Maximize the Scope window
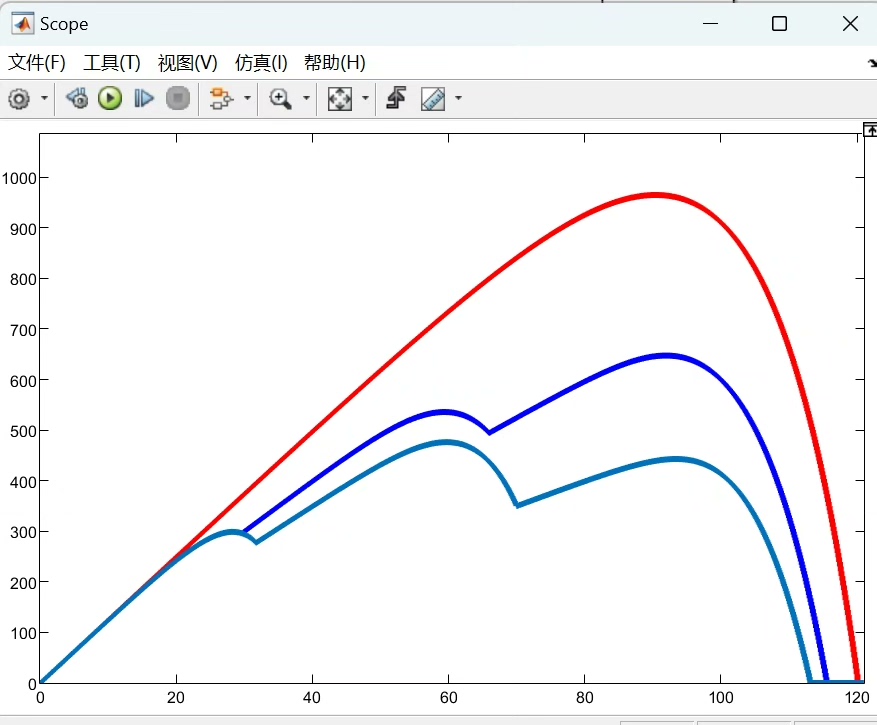Viewport: 877px width, 725px height. (x=779, y=23)
